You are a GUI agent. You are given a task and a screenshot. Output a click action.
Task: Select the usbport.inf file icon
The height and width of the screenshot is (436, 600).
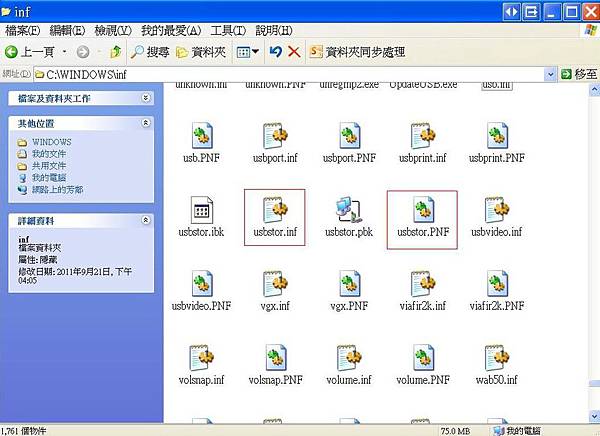tap(275, 136)
